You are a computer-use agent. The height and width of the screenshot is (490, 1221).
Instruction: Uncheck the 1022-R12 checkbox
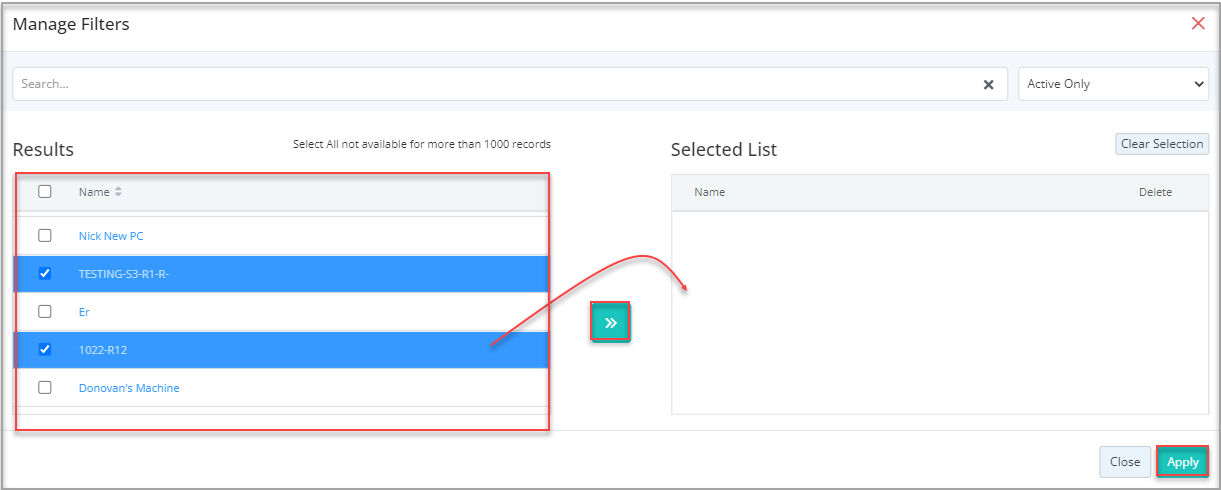coord(45,349)
